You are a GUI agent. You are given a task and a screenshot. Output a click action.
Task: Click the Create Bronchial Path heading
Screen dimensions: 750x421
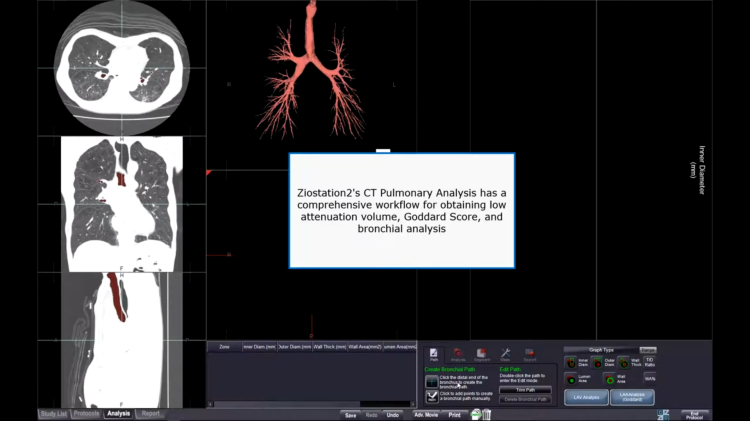450,369
